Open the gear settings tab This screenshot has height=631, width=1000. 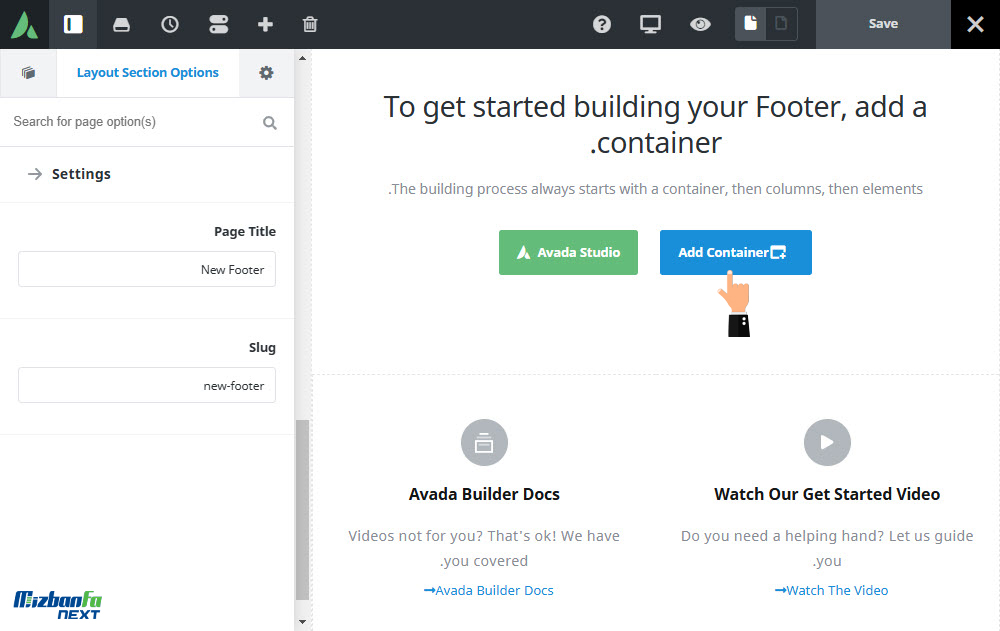(x=266, y=73)
